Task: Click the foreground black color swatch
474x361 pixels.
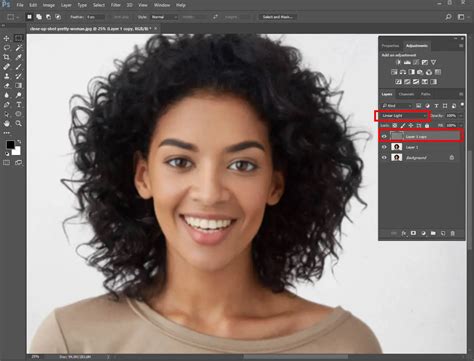Action: (10, 145)
